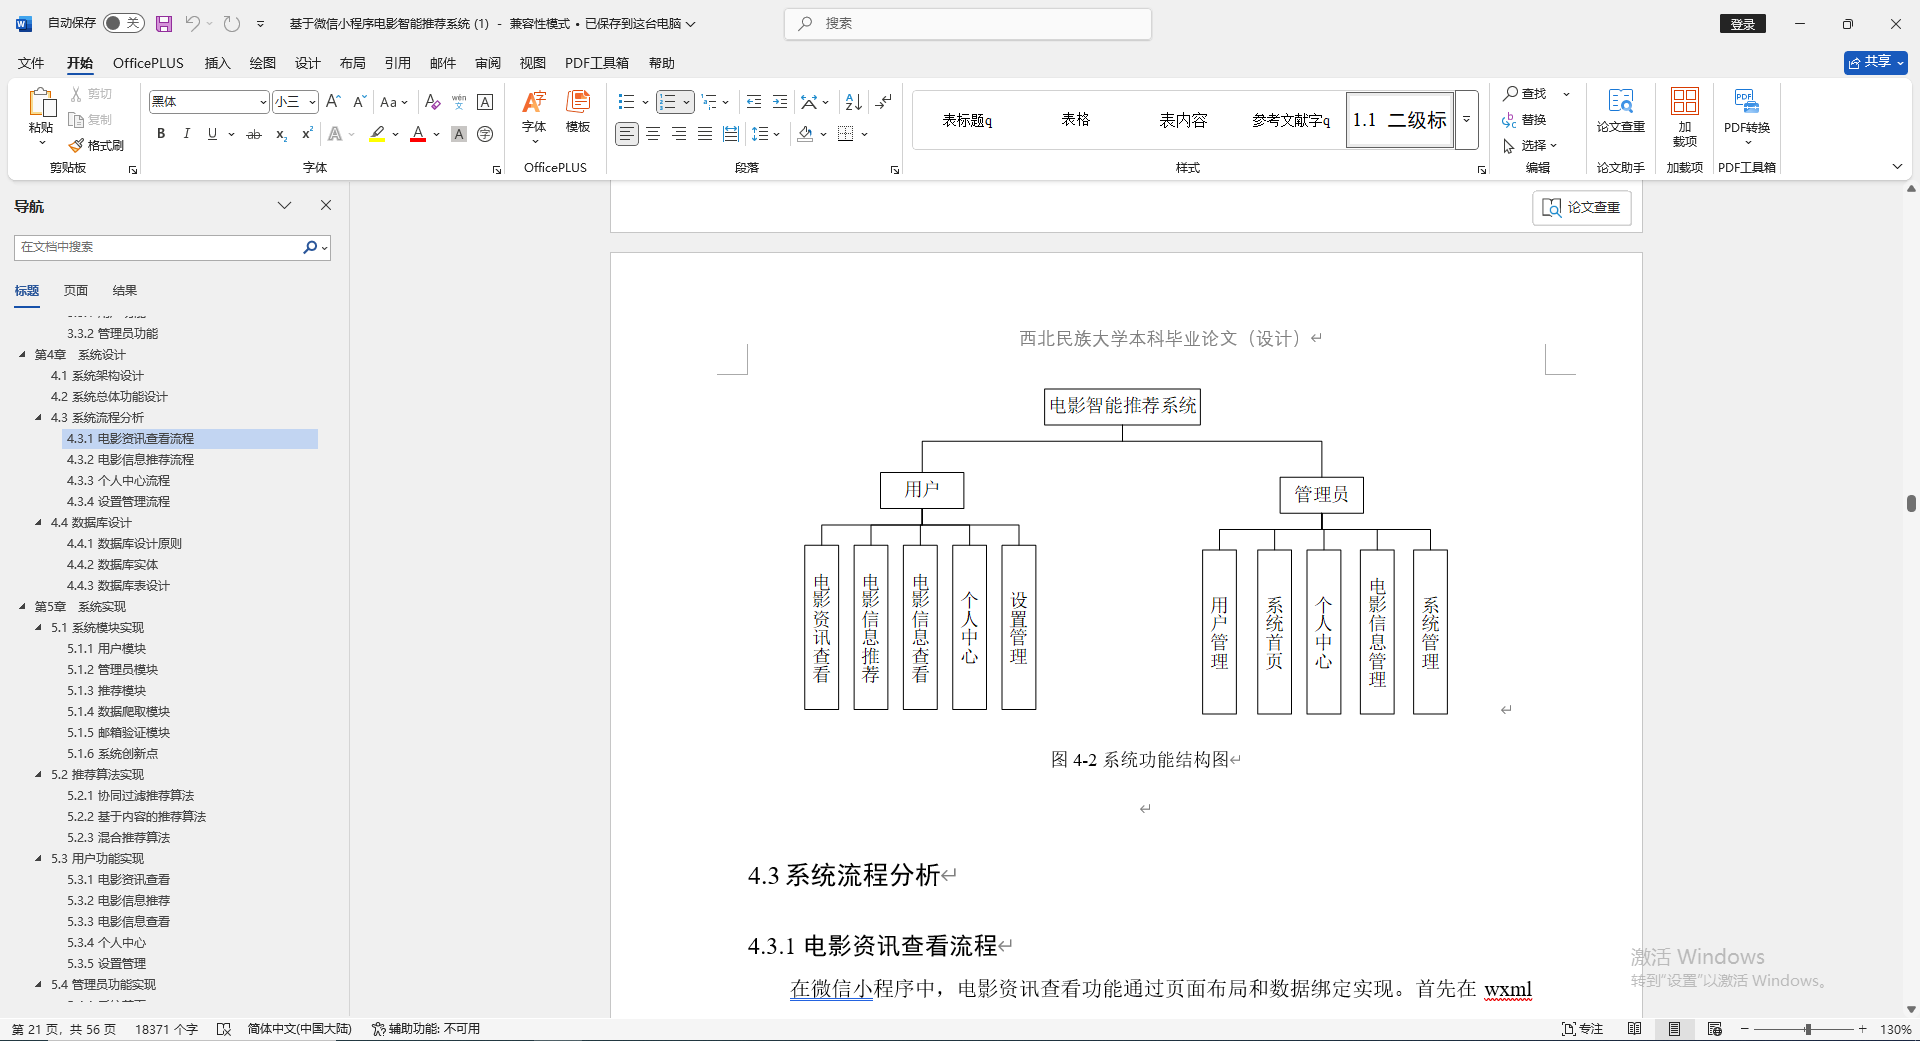Image resolution: width=1920 pixels, height=1041 pixels.
Task: Apply center paragraph alignment
Action: 652,133
